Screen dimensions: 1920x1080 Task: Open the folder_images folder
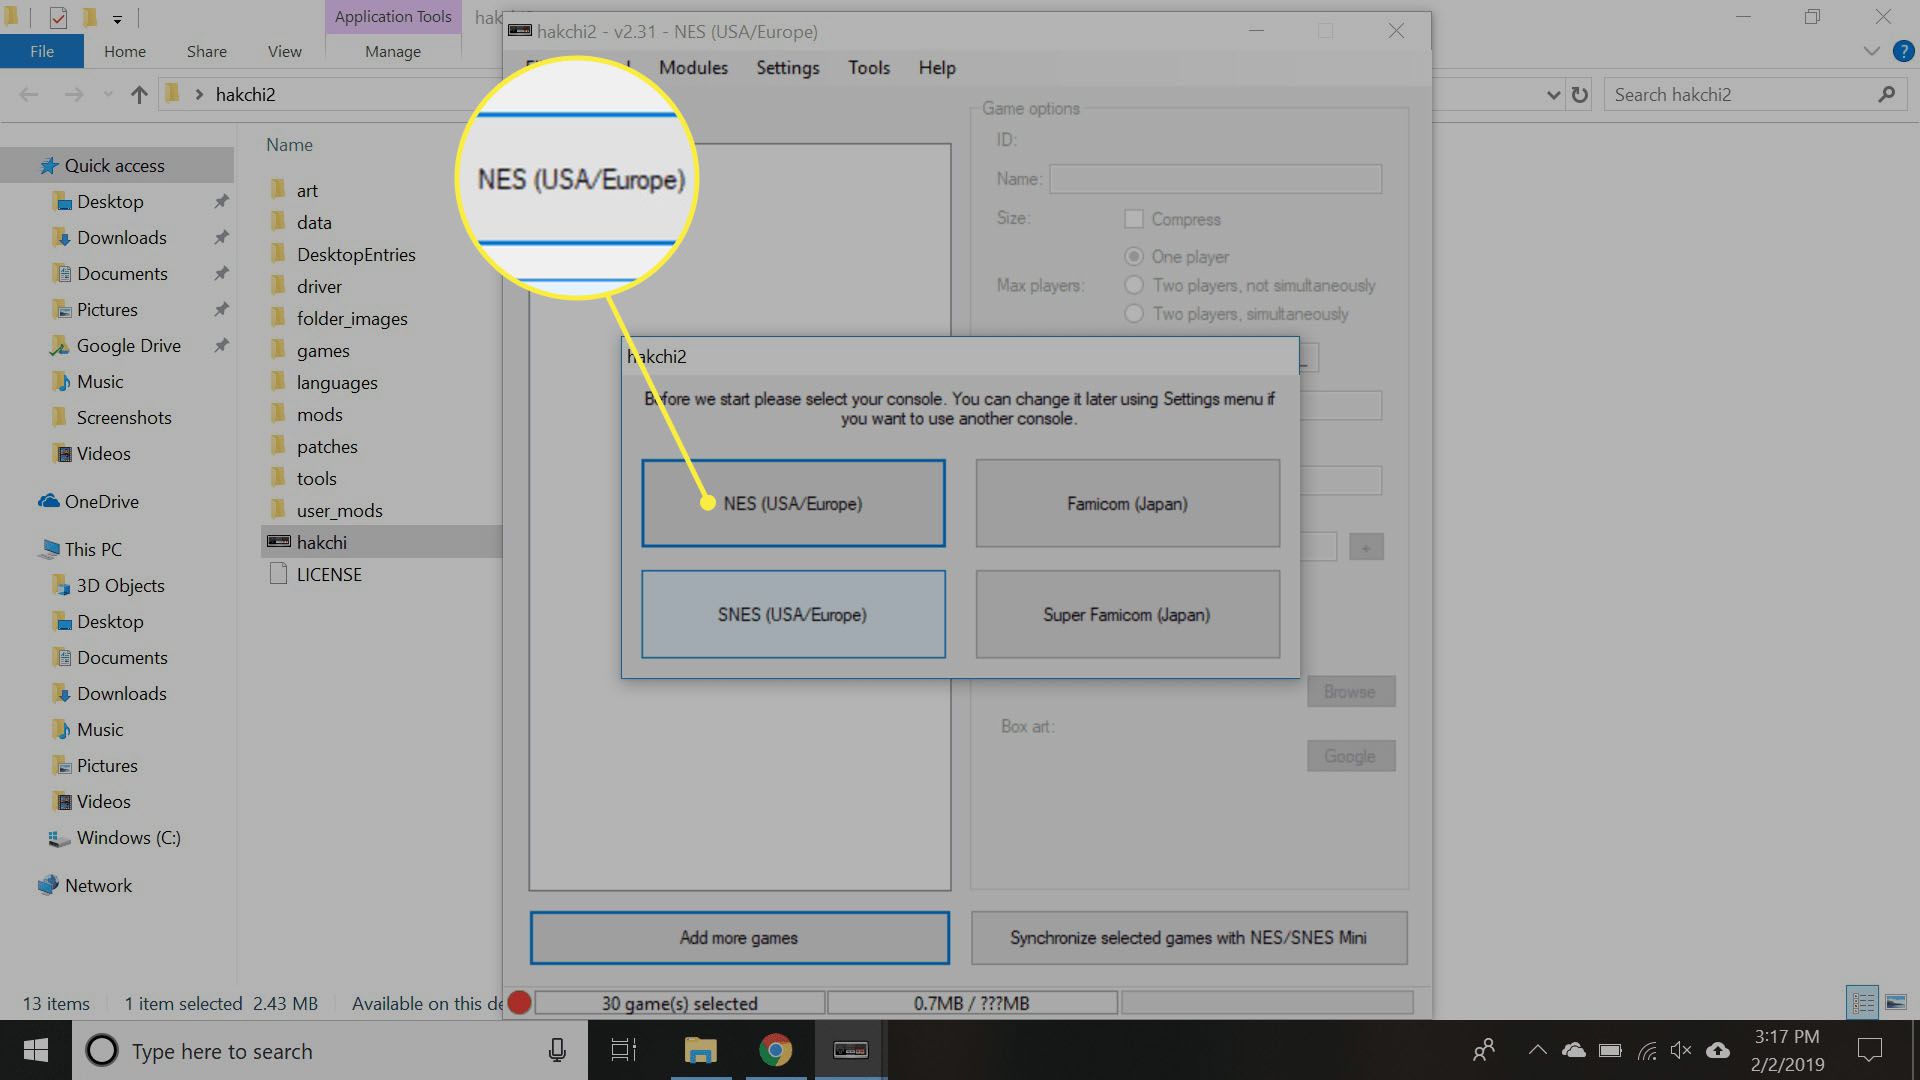tap(352, 318)
